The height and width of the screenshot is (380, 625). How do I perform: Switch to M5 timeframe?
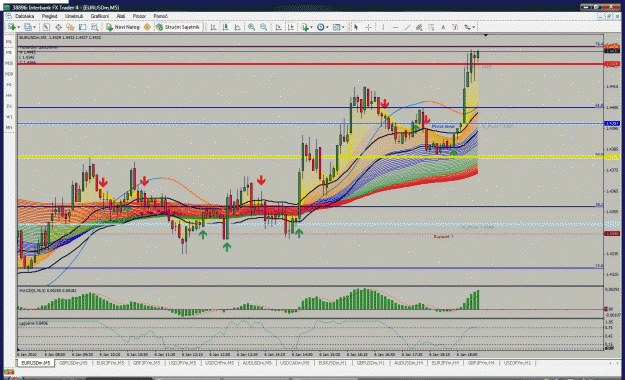(9, 53)
